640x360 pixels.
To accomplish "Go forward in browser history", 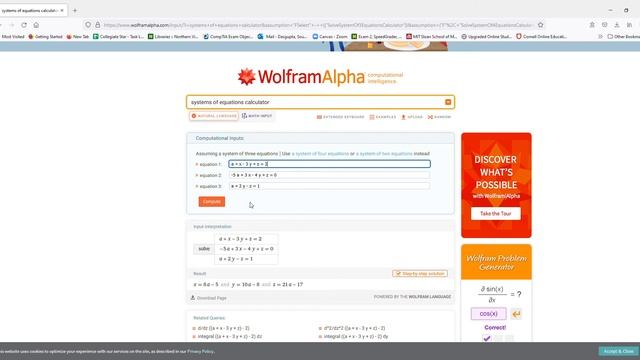I will pos(11,25).
